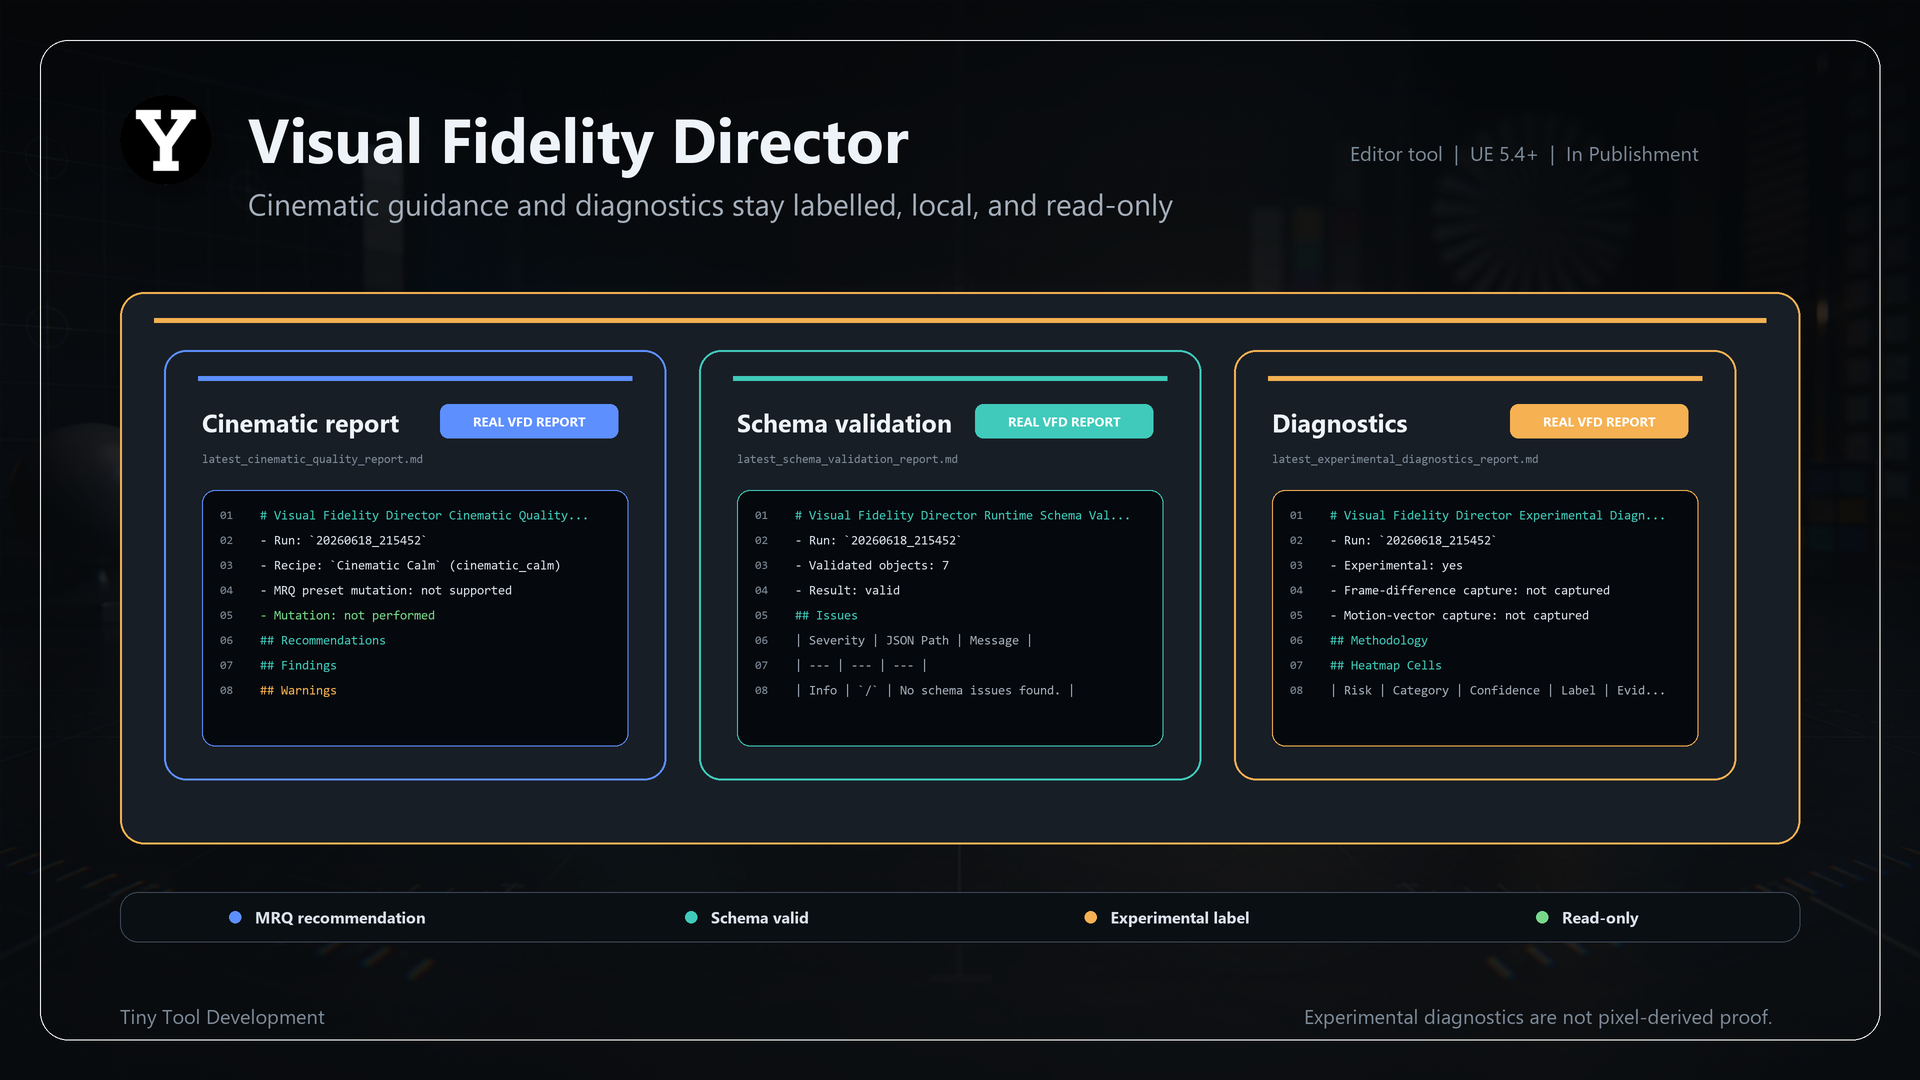This screenshot has width=1920, height=1080.
Task: Click the Cinematic Quality report title line
Action: pos(424,516)
